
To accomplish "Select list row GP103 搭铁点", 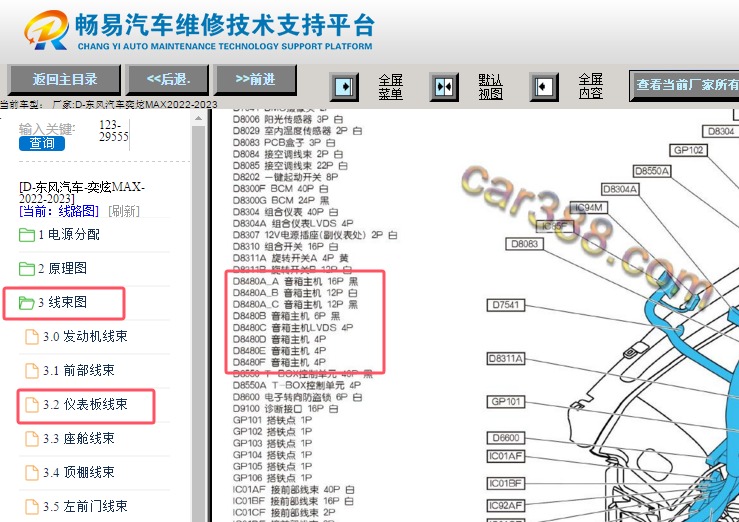I will click(272, 443).
